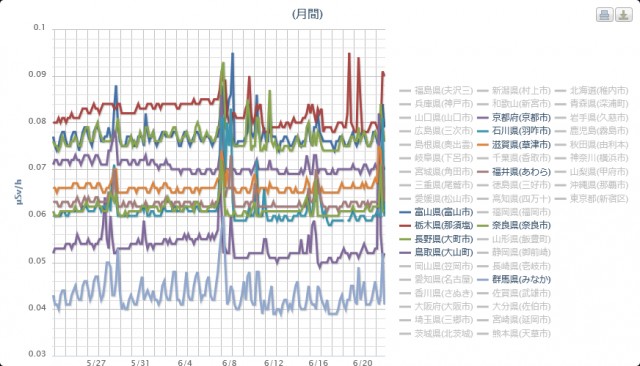Hide the 石川県(羽咋市) series
Screen dimensions: 640x366
tap(514, 131)
